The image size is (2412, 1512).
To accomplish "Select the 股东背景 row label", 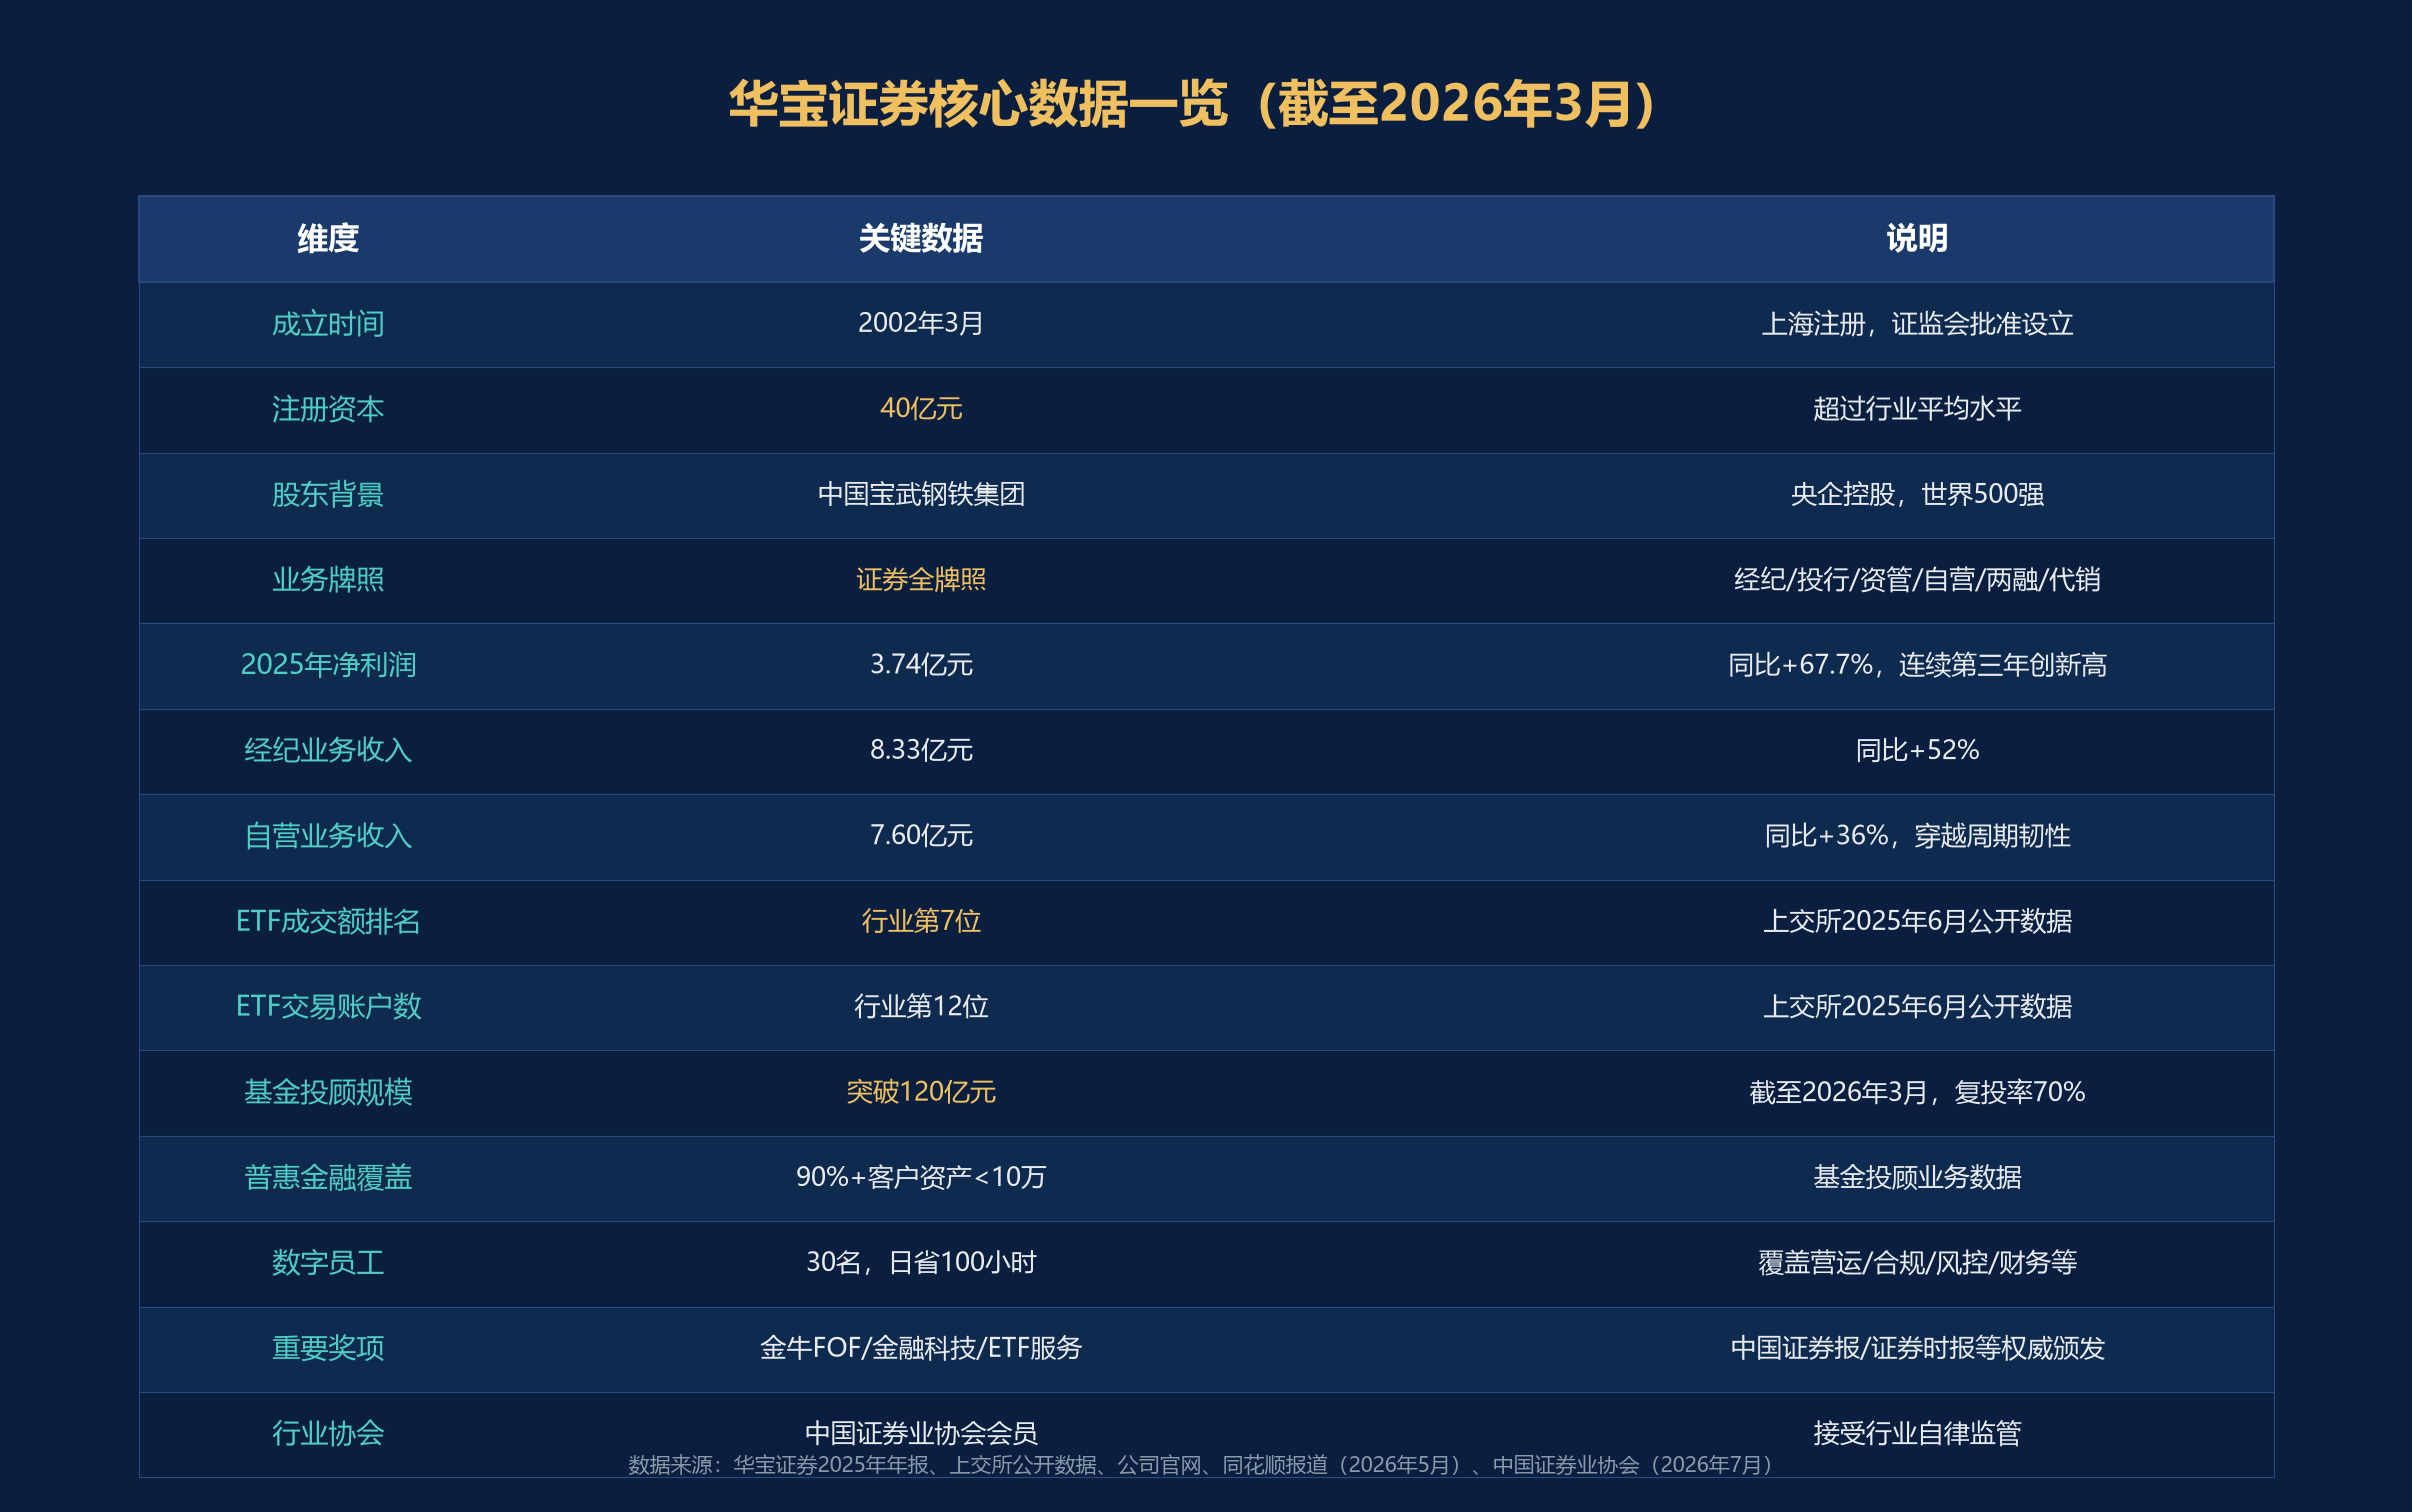I will [x=328, y=494].
